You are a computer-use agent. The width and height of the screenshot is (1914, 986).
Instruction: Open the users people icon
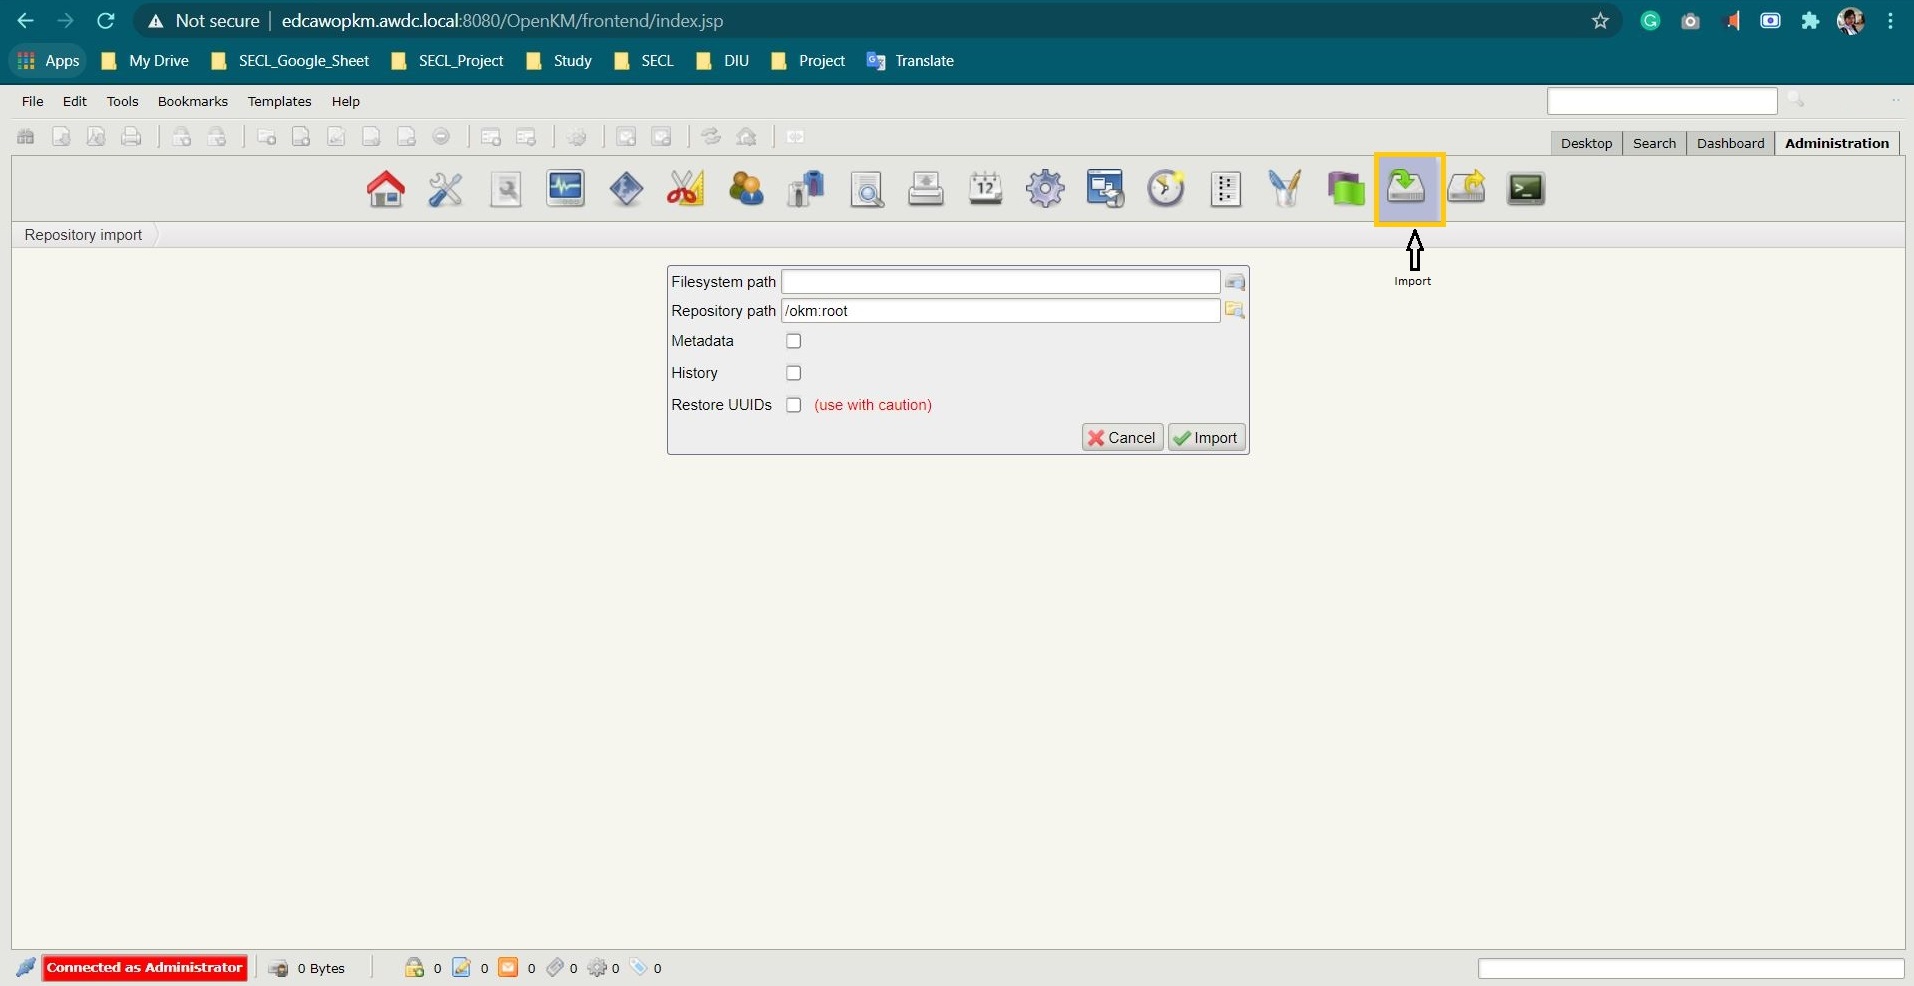(x=746, y=189)
